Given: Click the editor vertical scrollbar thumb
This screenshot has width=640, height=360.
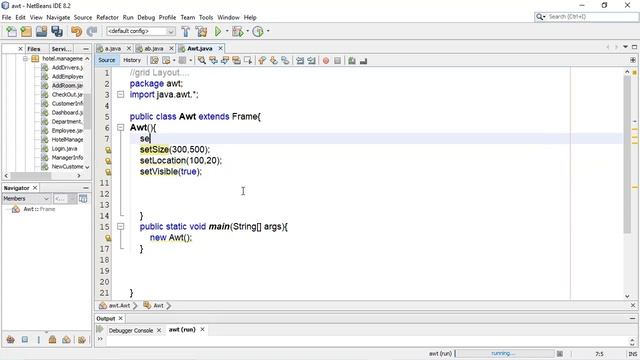Looking at the screenshot, I should [x=627, y=154].
